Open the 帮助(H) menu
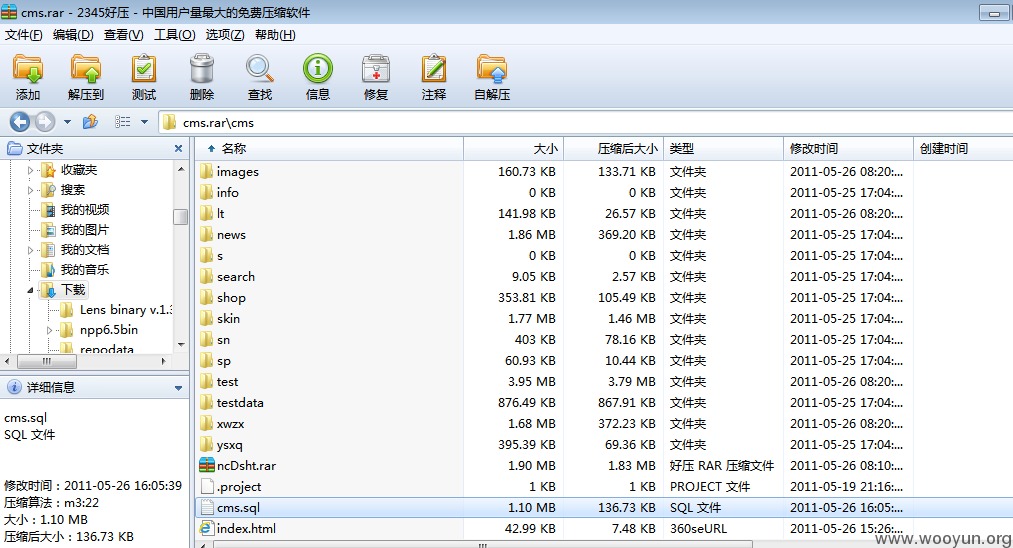This screenshot has height=548, width=1013. coord(275,35)
